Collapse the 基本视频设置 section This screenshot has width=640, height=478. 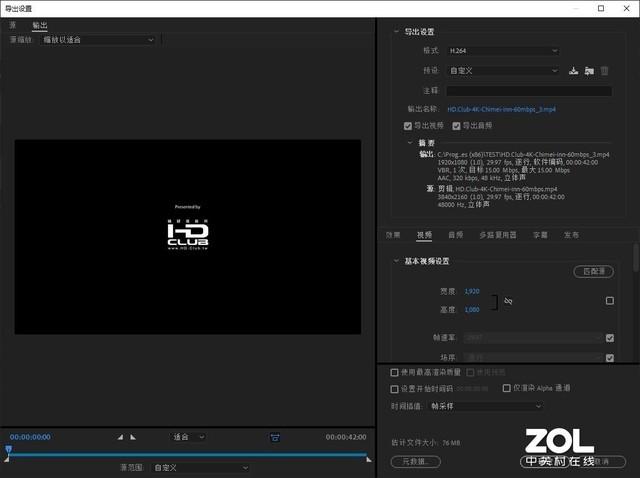coord(396,261)
